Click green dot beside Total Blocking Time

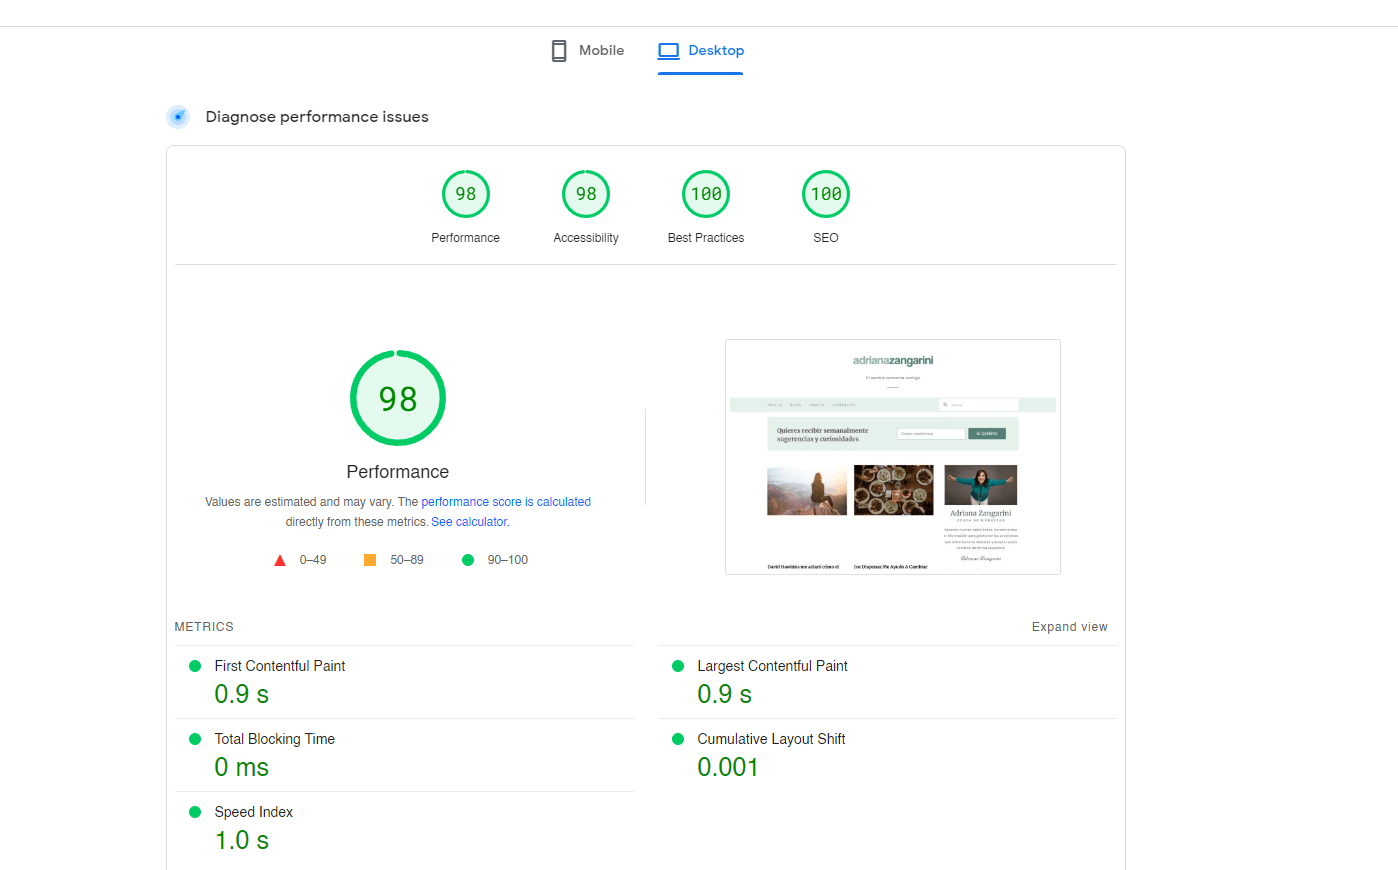tap(195, 739)
